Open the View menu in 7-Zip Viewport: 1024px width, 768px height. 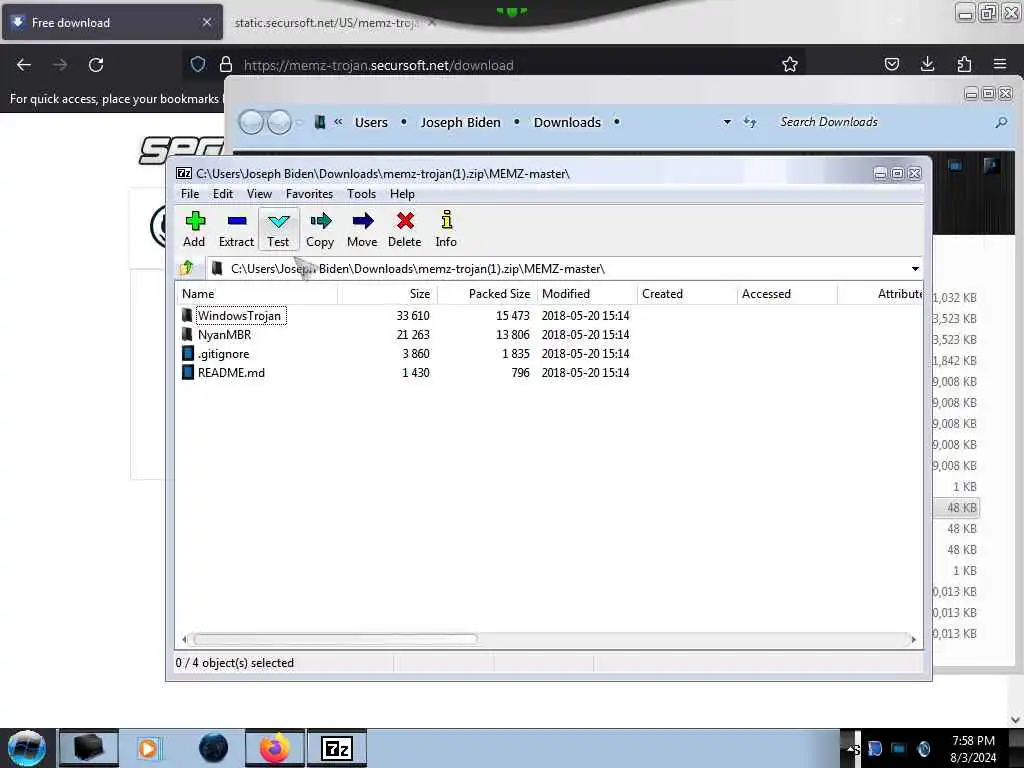click(x=259, y=194)
